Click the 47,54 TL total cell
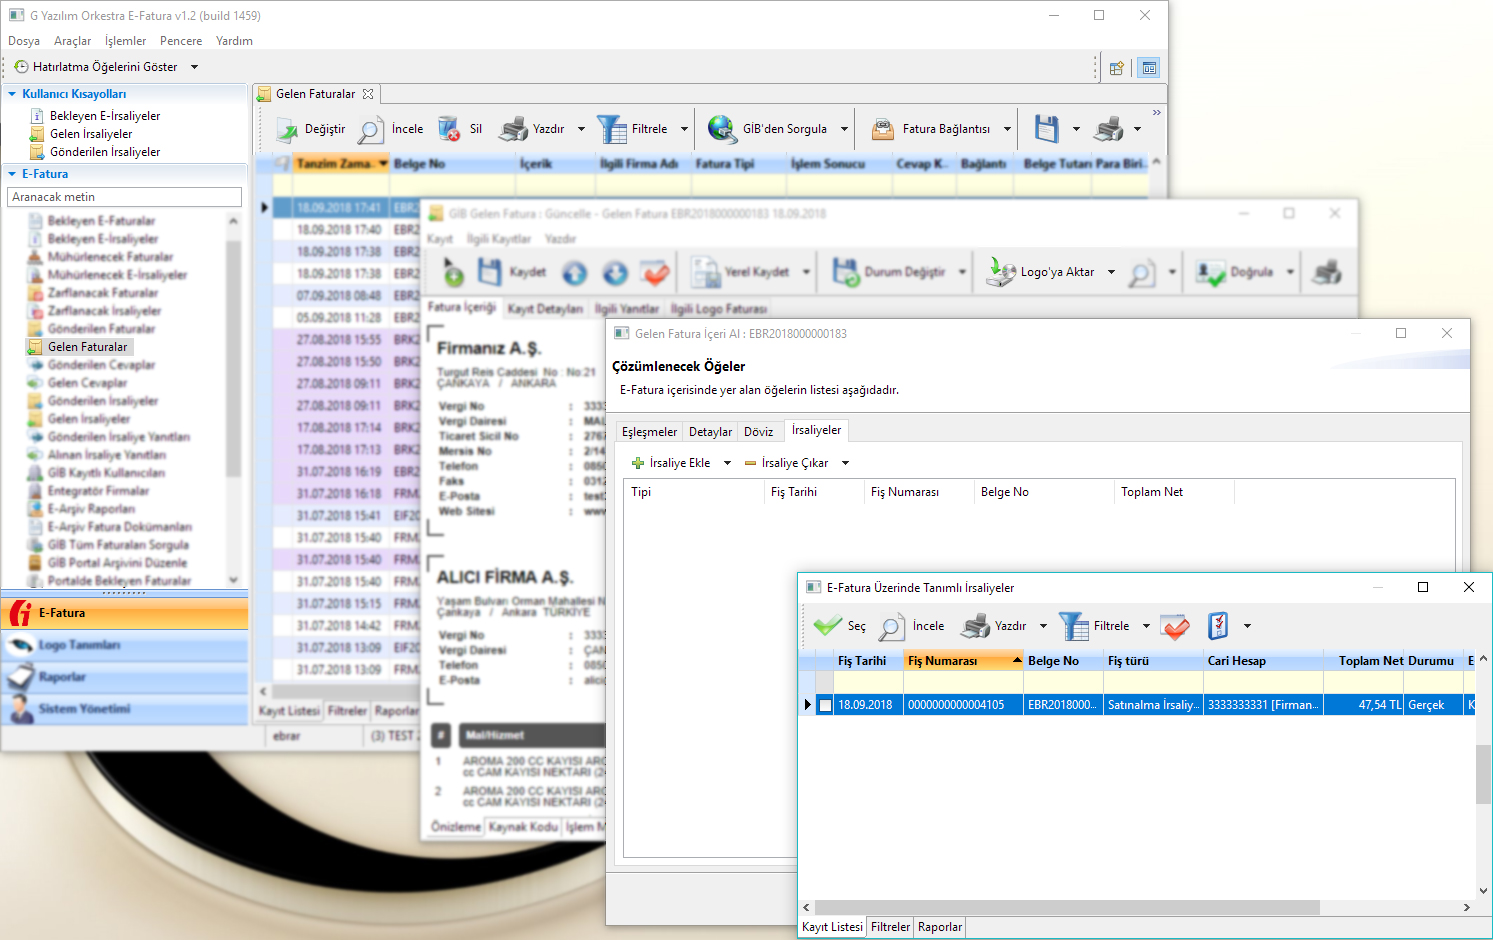The height and width of the screenshot is (940, 1493). click(x=1363, y=705)
